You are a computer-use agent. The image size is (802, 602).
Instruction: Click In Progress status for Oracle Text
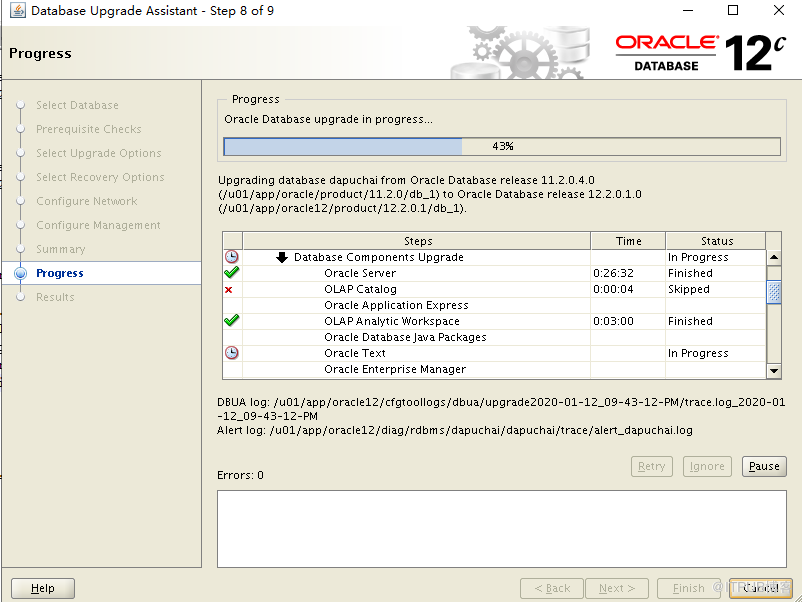click(716, 353)
